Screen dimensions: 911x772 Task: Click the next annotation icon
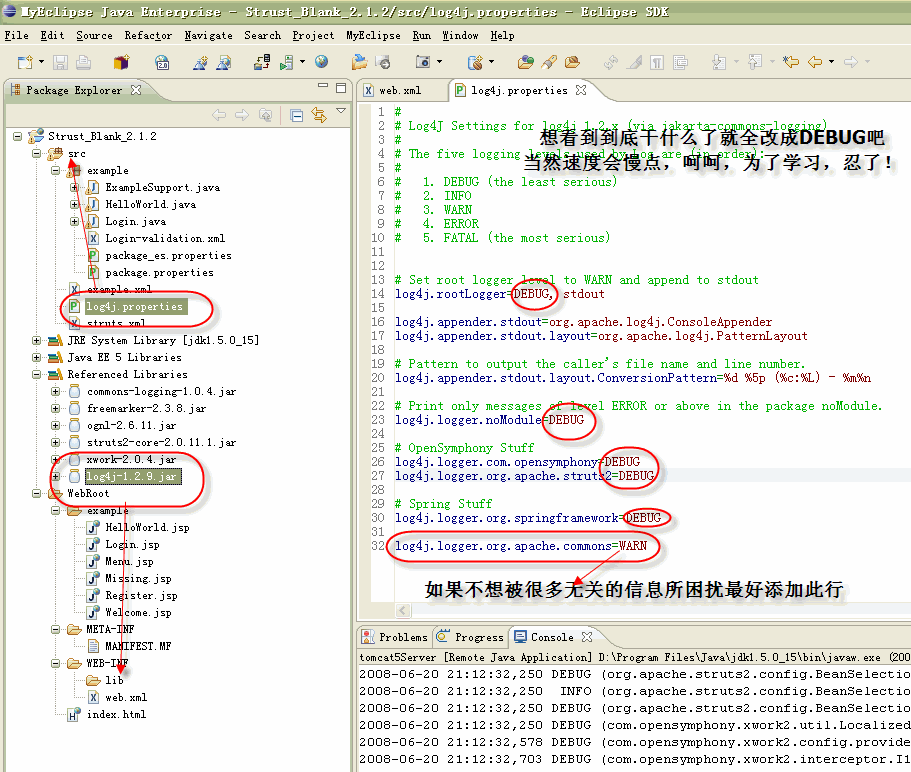coord(719,62)
